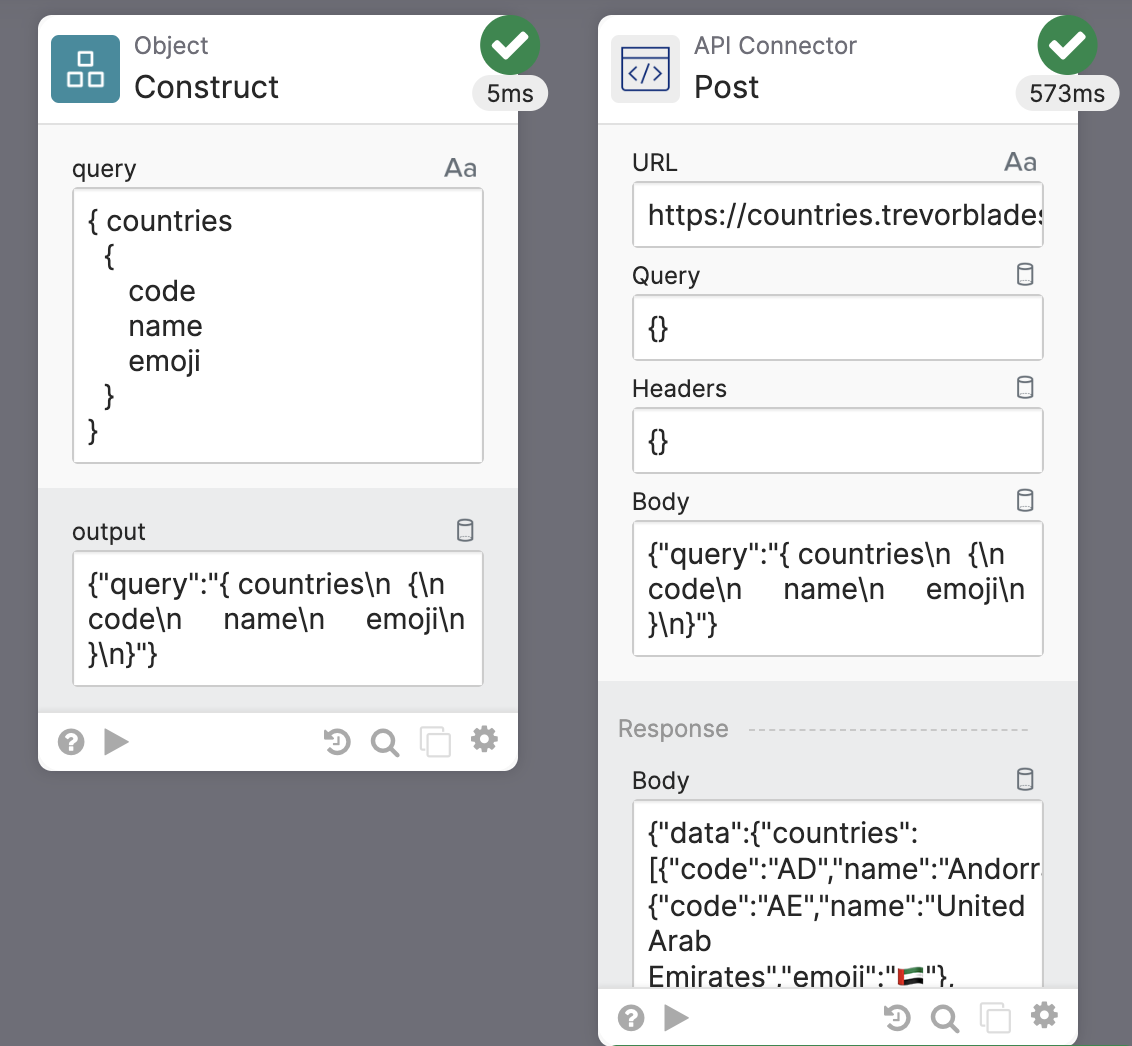Click inside the query text editor
Screen dimensions: 1132x1046
coord(278,325)
